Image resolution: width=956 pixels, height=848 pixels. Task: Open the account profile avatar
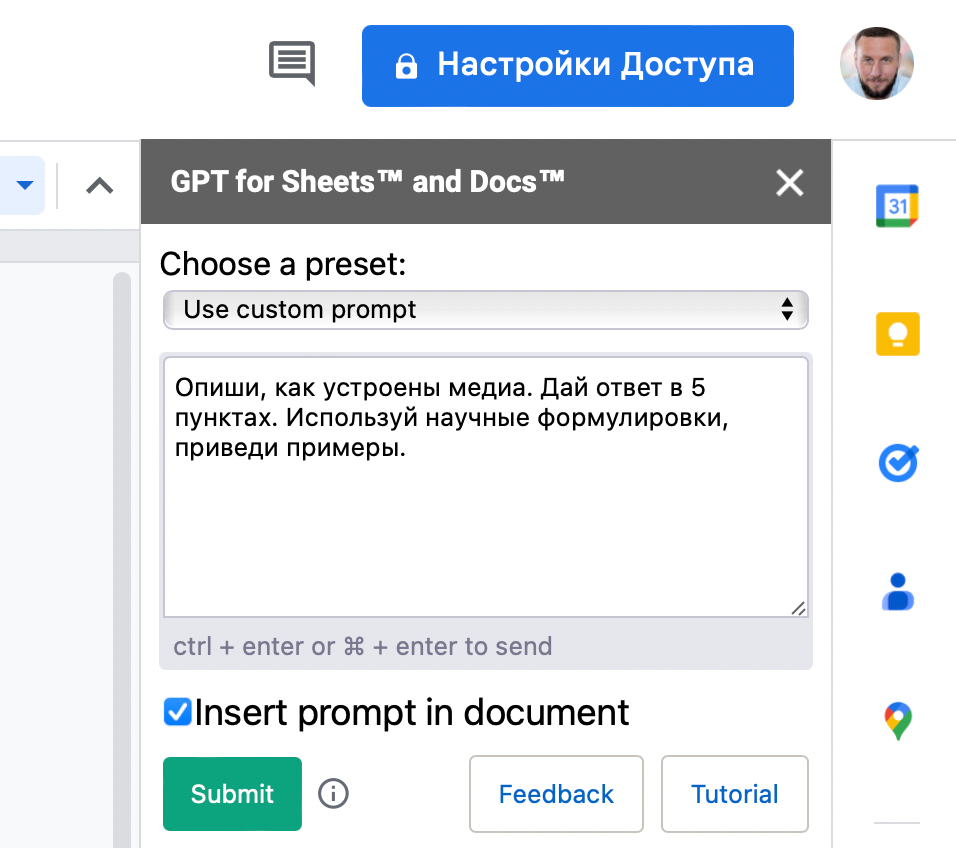pyautogui.click(x=876, y=63)
